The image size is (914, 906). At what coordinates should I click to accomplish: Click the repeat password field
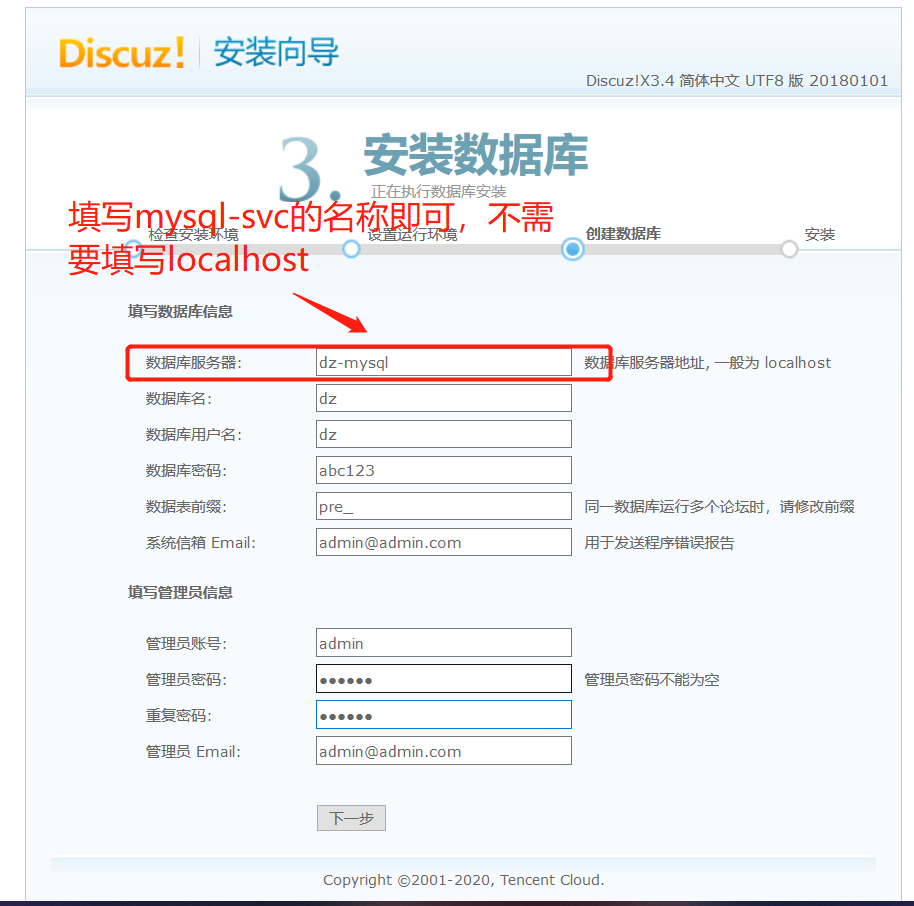click(x=444, y=715)
